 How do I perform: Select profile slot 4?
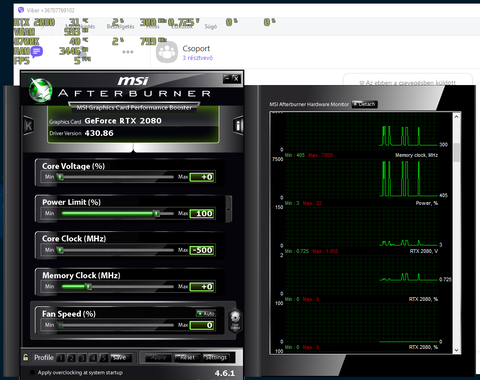pos(93,358)
